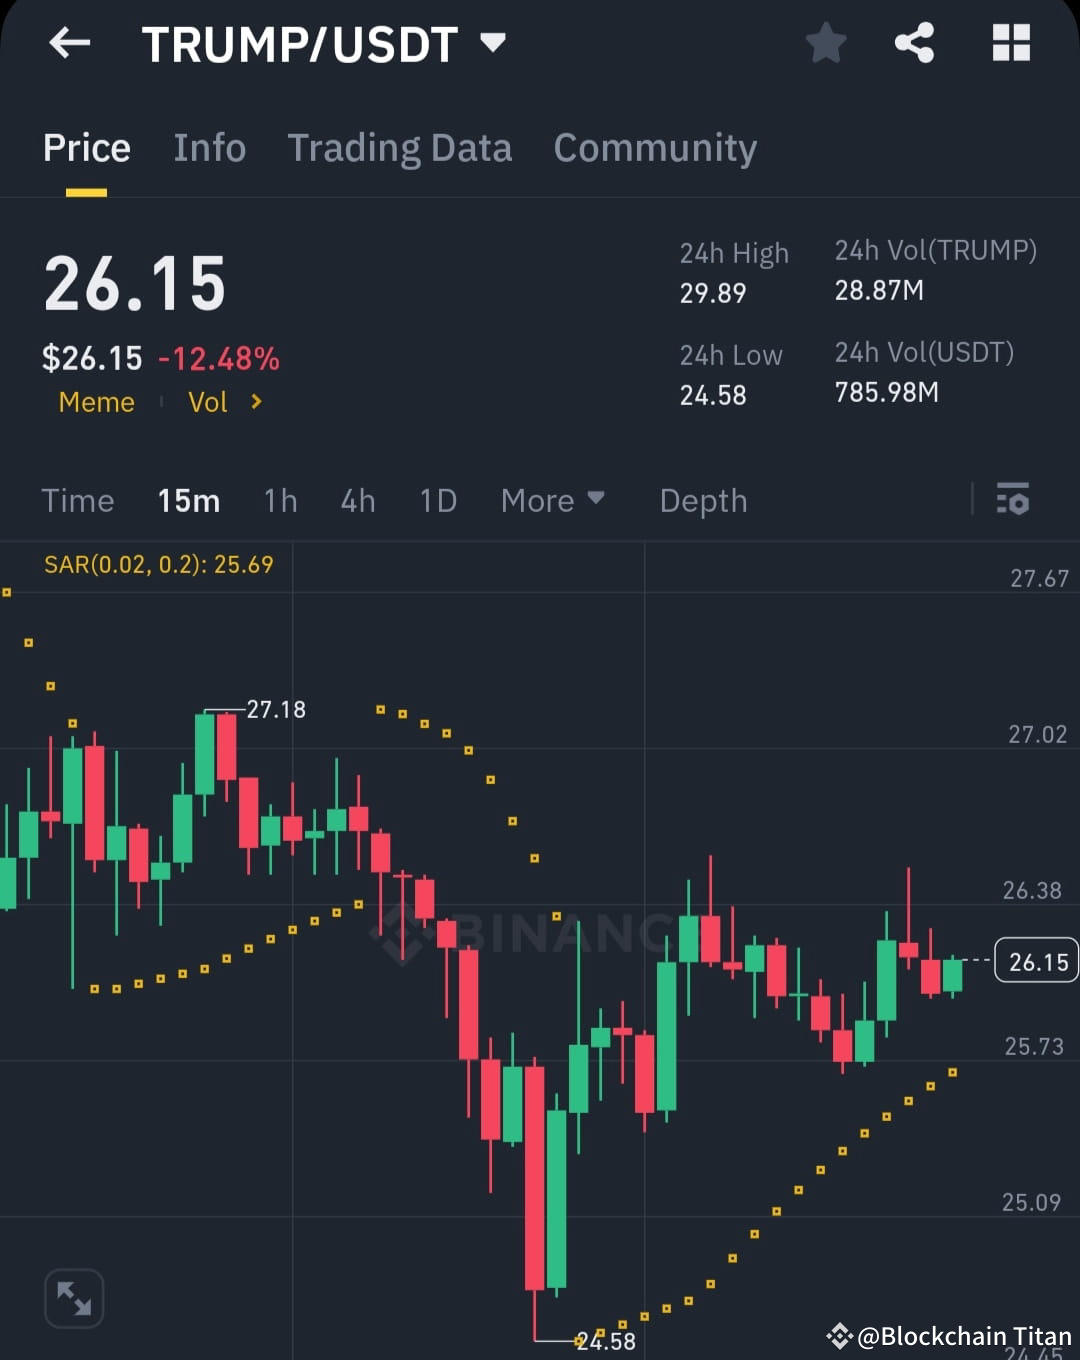Open the Meme category link
The height and width of the screenshot is (1360, 1080).
coord(96,402)
